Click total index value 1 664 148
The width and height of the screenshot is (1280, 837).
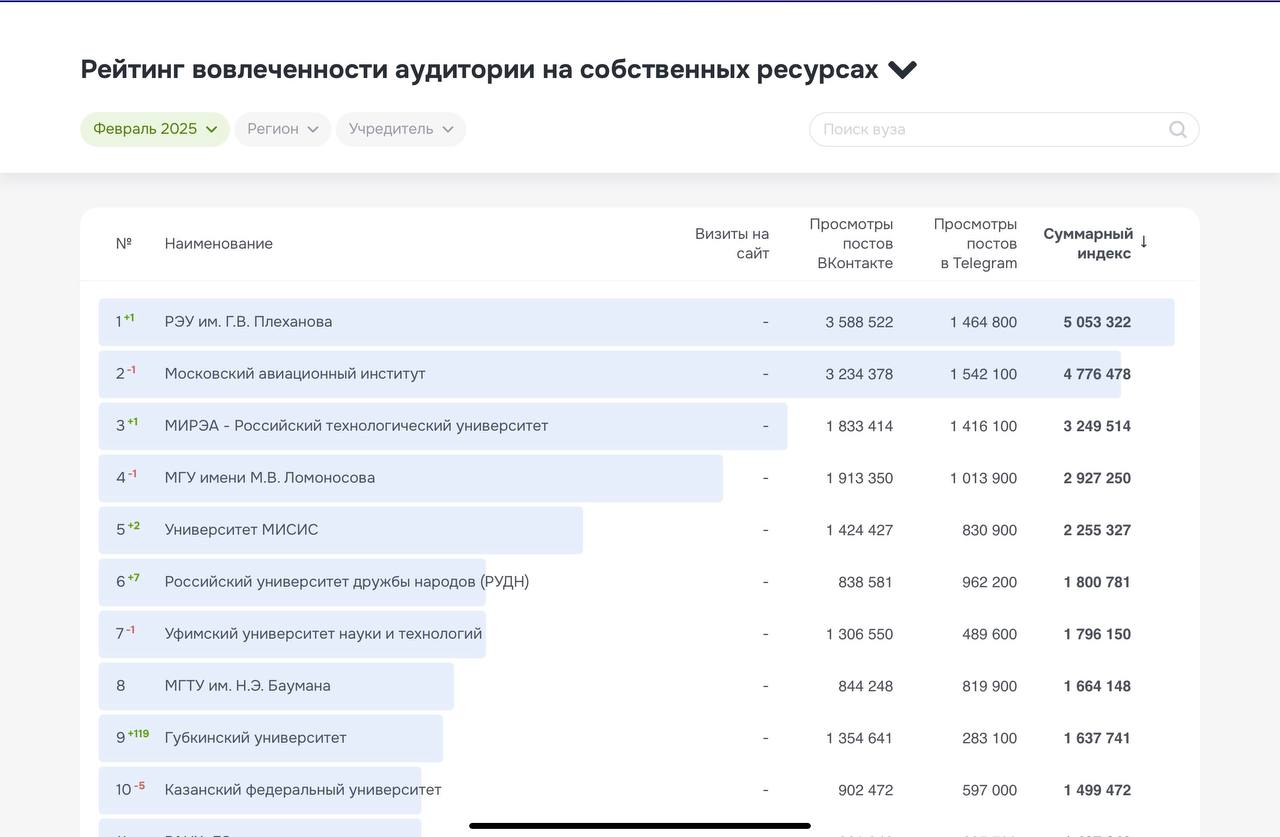click(1097, 686)
